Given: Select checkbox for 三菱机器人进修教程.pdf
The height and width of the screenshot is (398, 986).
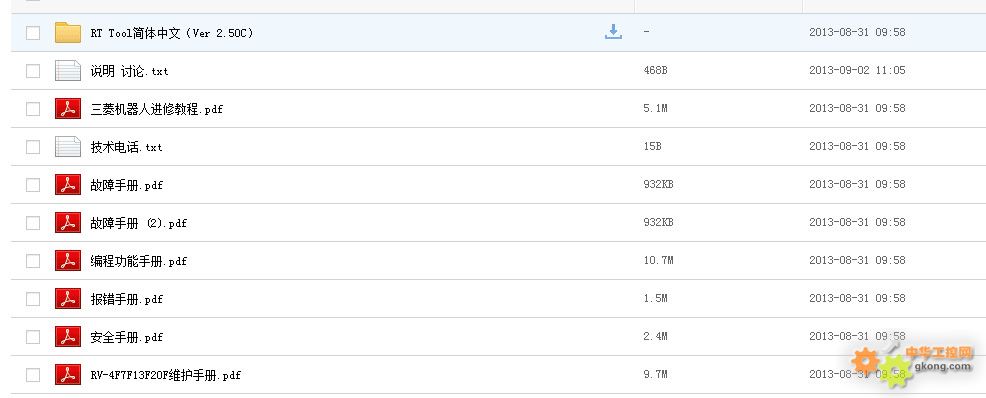Looking at the screenshot, I should [33, 109].
